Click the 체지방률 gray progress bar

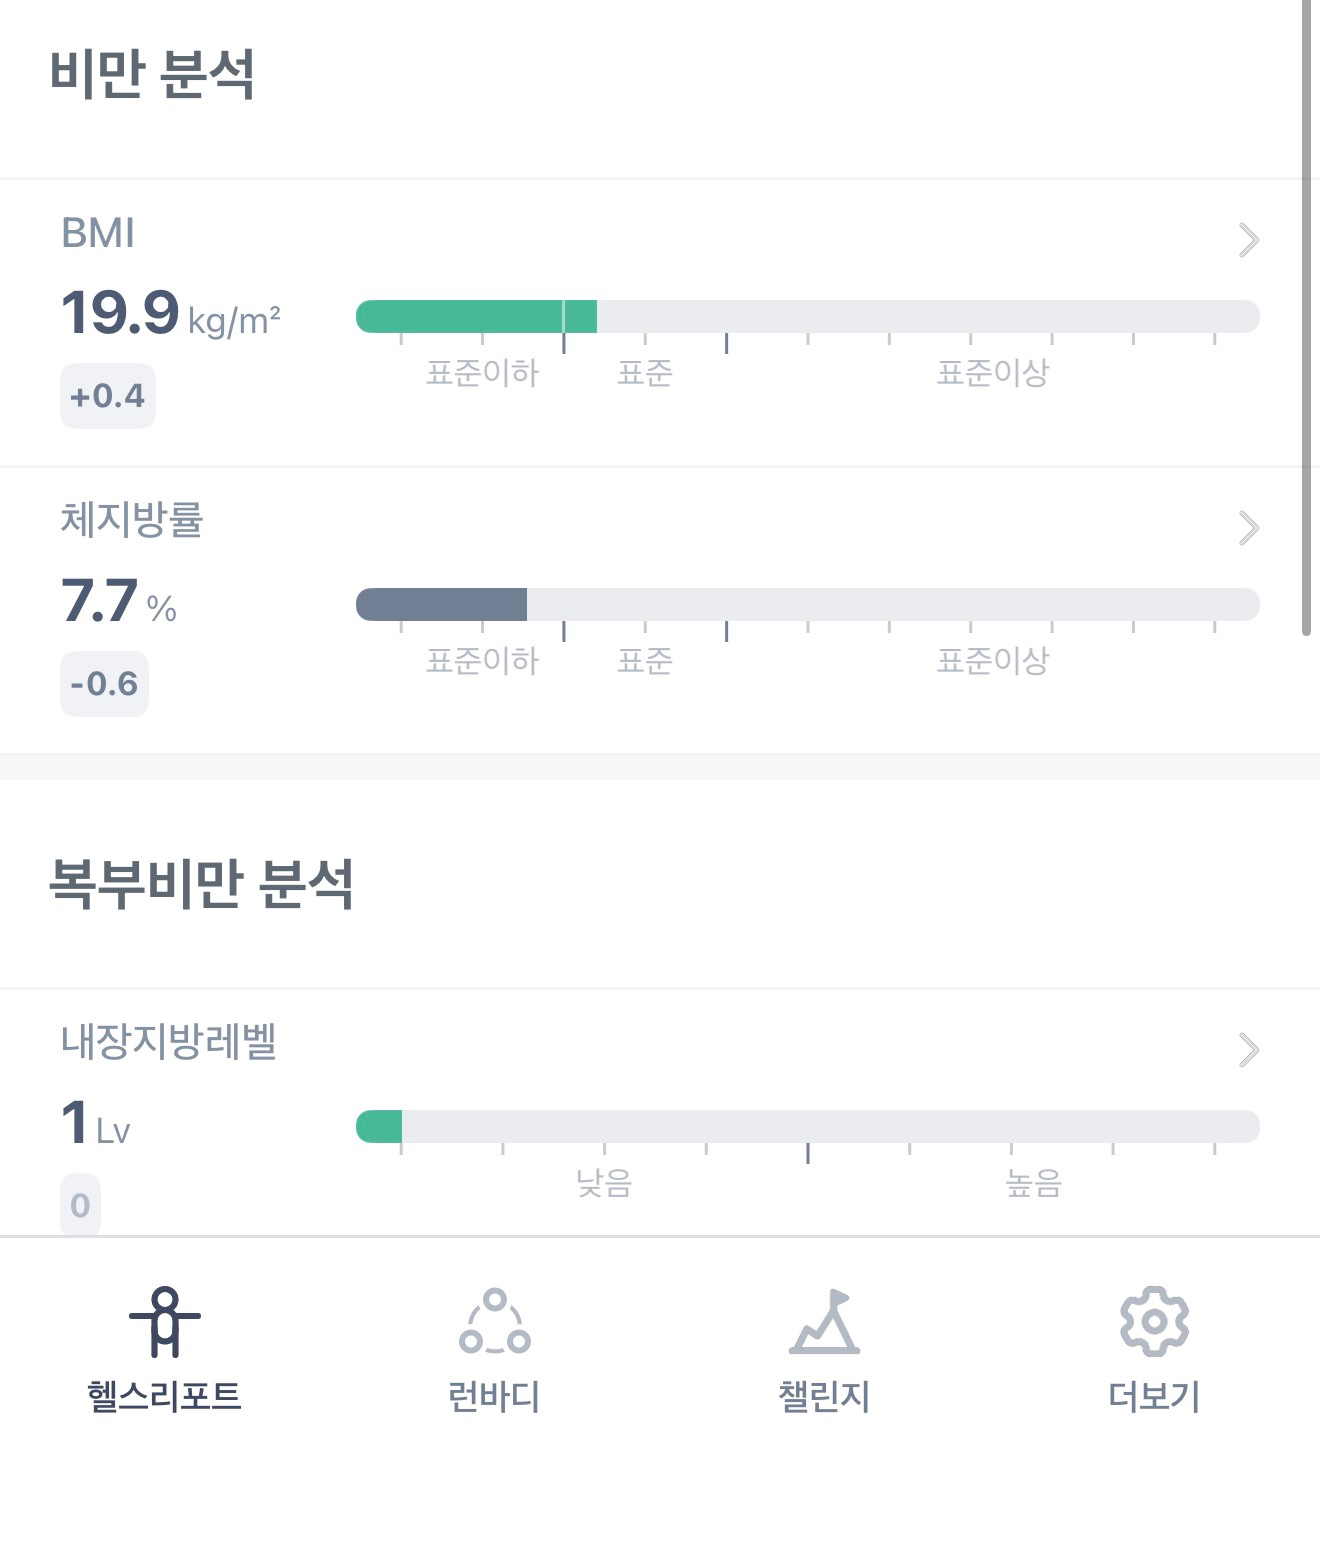pyautogui.click(x=807, y=604)
